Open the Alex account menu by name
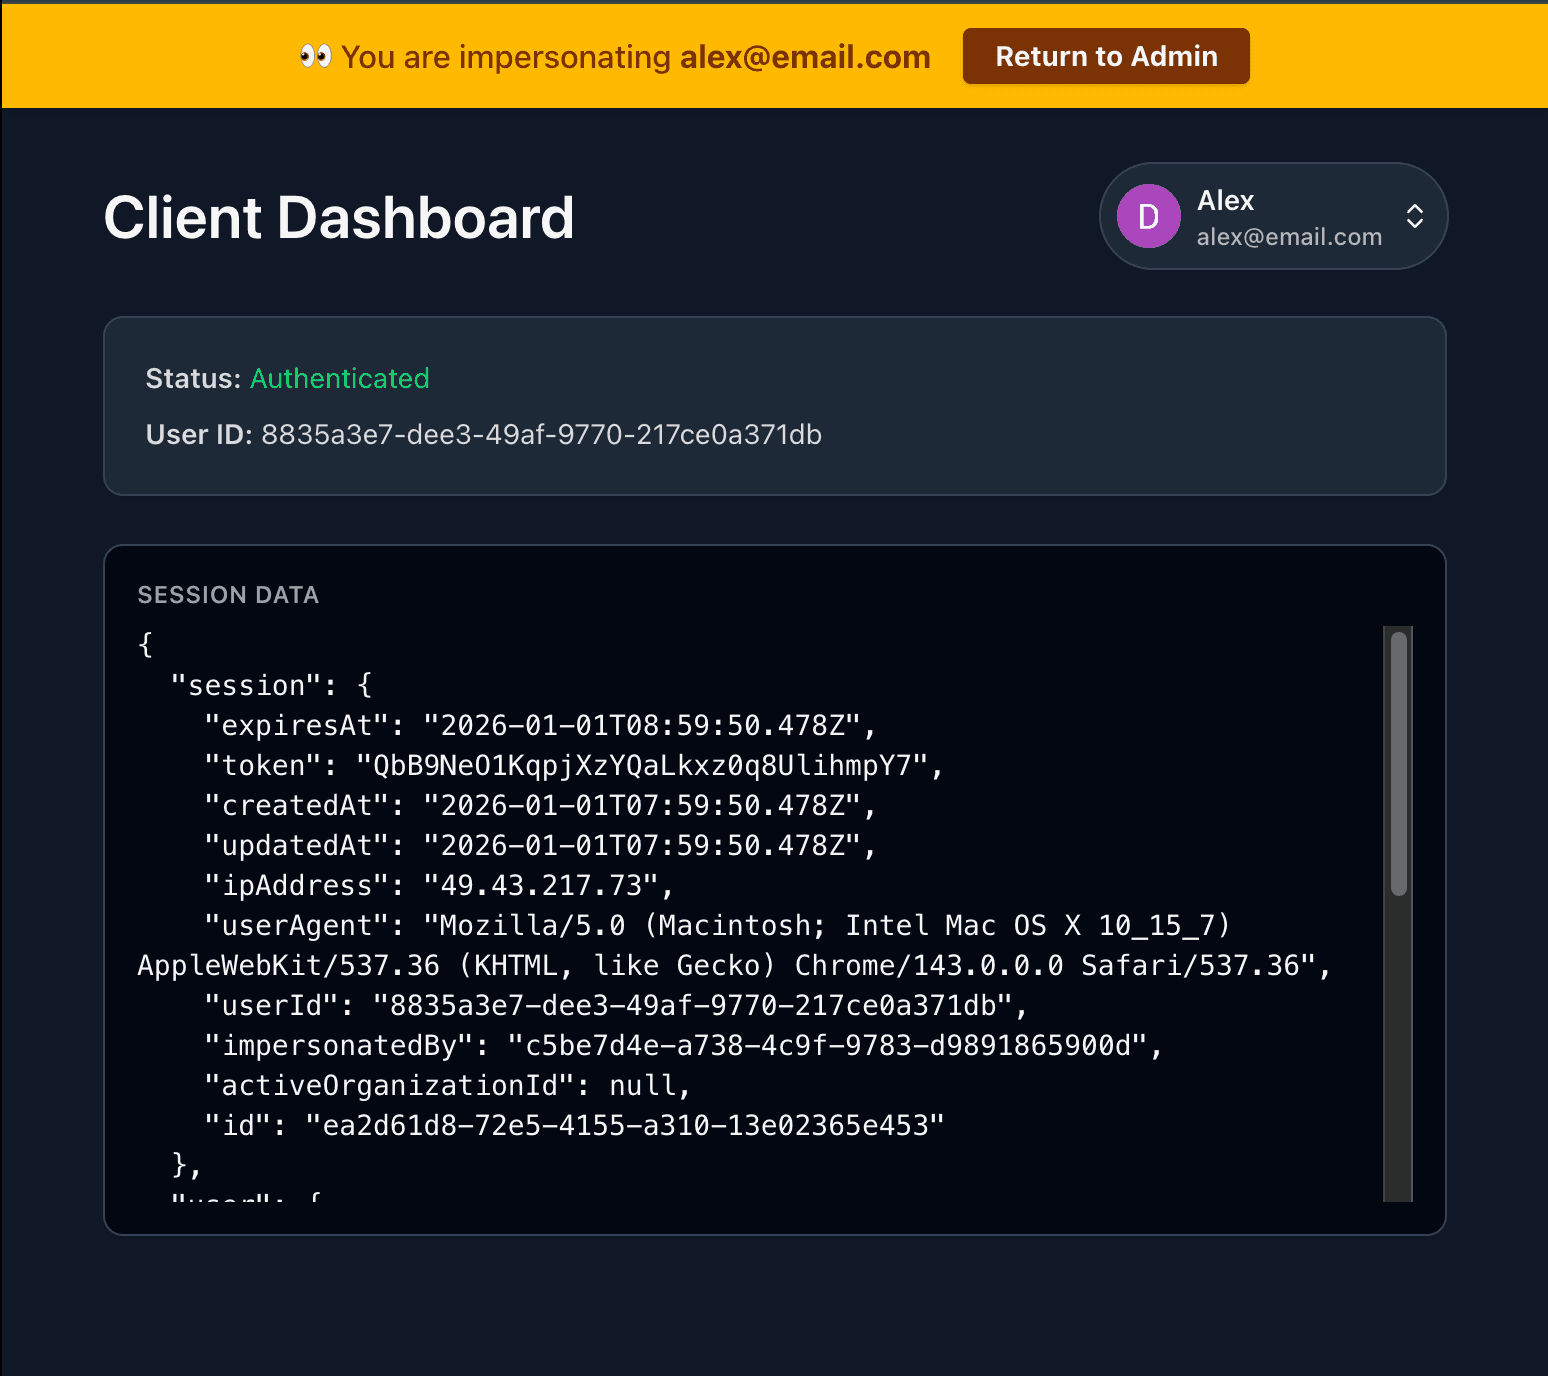Screen dimensions: 1548x1376 click(1225, 201)
